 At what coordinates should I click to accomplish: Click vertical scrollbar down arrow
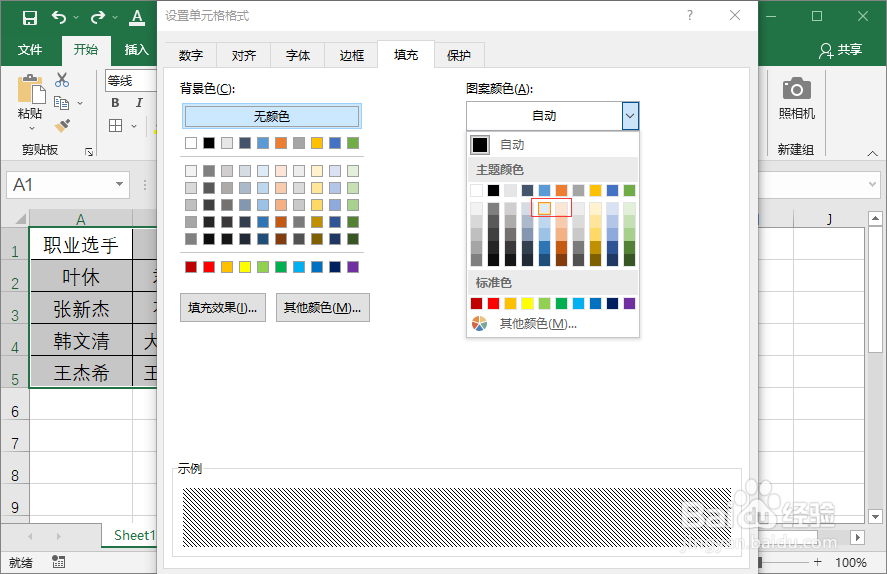[875, 516]
